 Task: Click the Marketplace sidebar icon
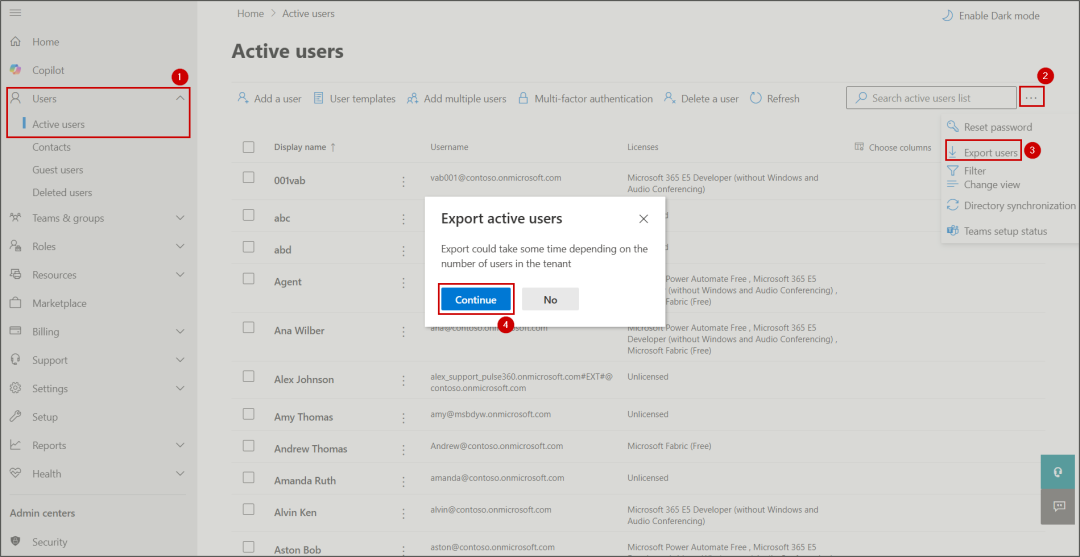click(15, 303)
